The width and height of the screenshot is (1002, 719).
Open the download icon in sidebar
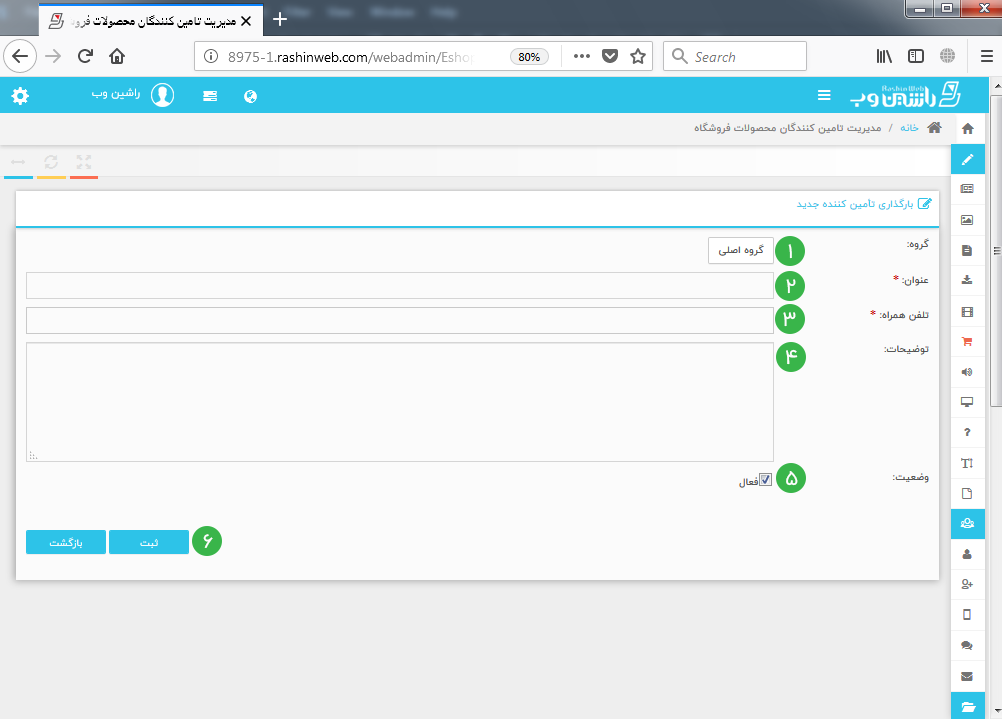(x=967, y=280)
